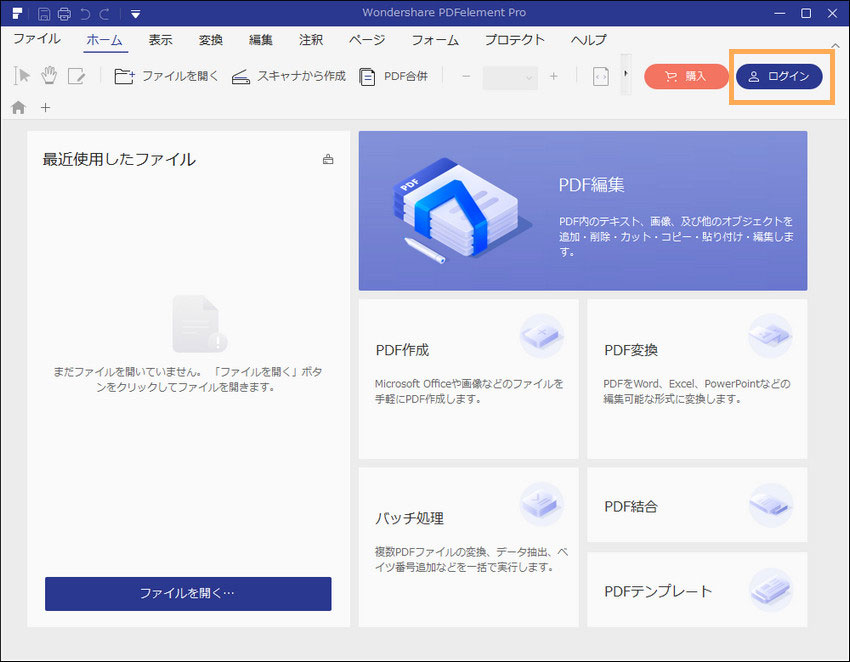The height and width of the screenshot is (662, 850).
Task: Click the fit page width icon
Action: pyautogui.click(x=601, y=77)
